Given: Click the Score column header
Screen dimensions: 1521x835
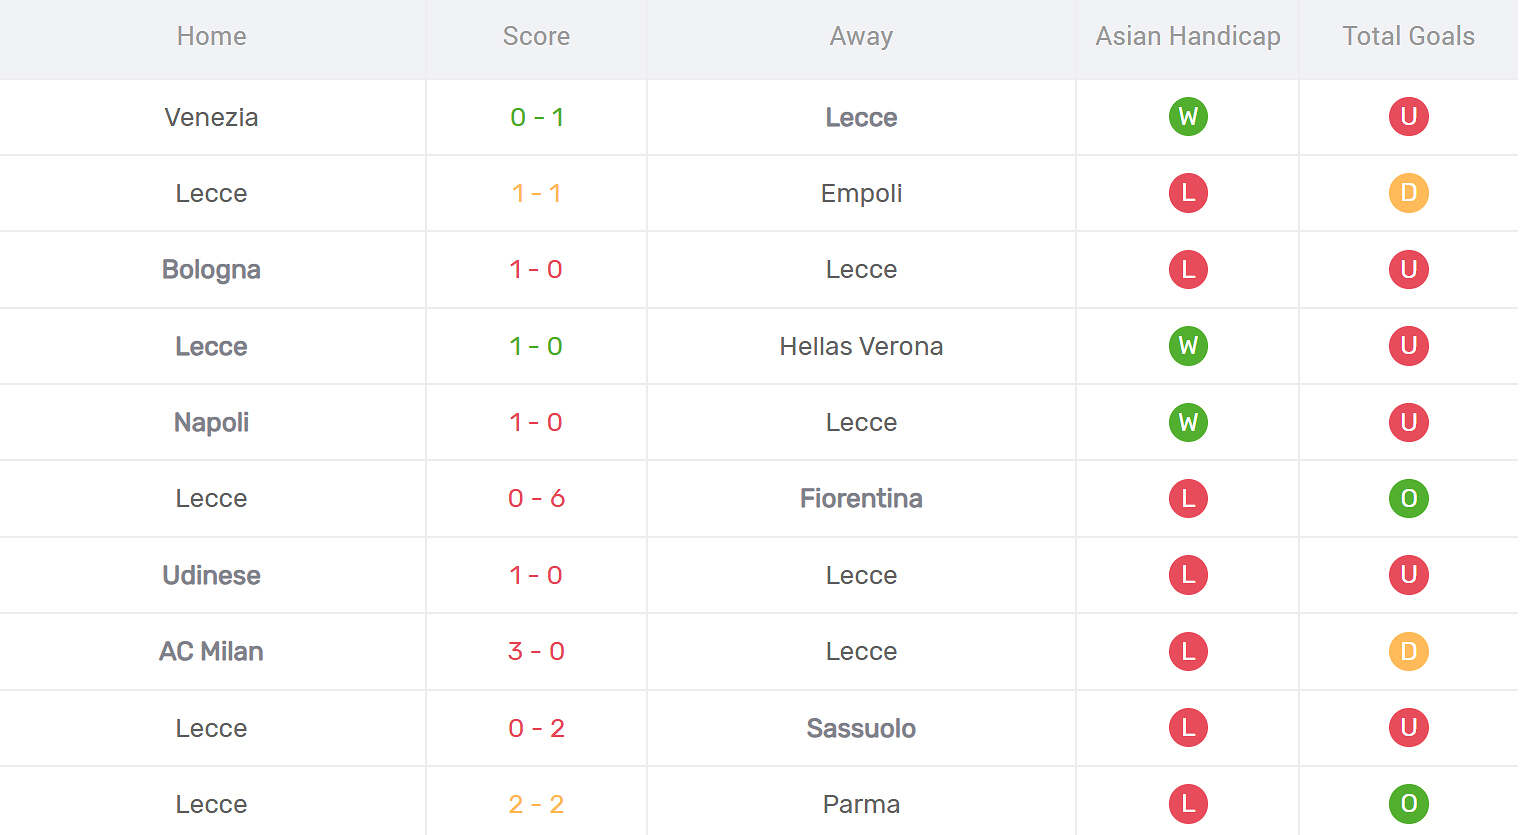Looking at the screenshot, I should coord(536,36).
